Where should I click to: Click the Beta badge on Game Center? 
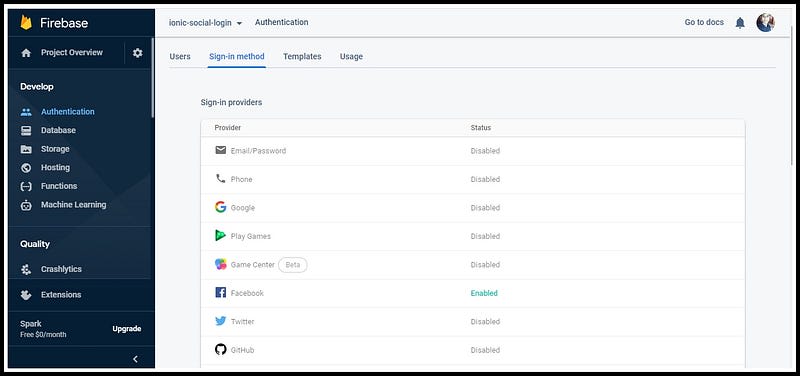click(293, 265)
